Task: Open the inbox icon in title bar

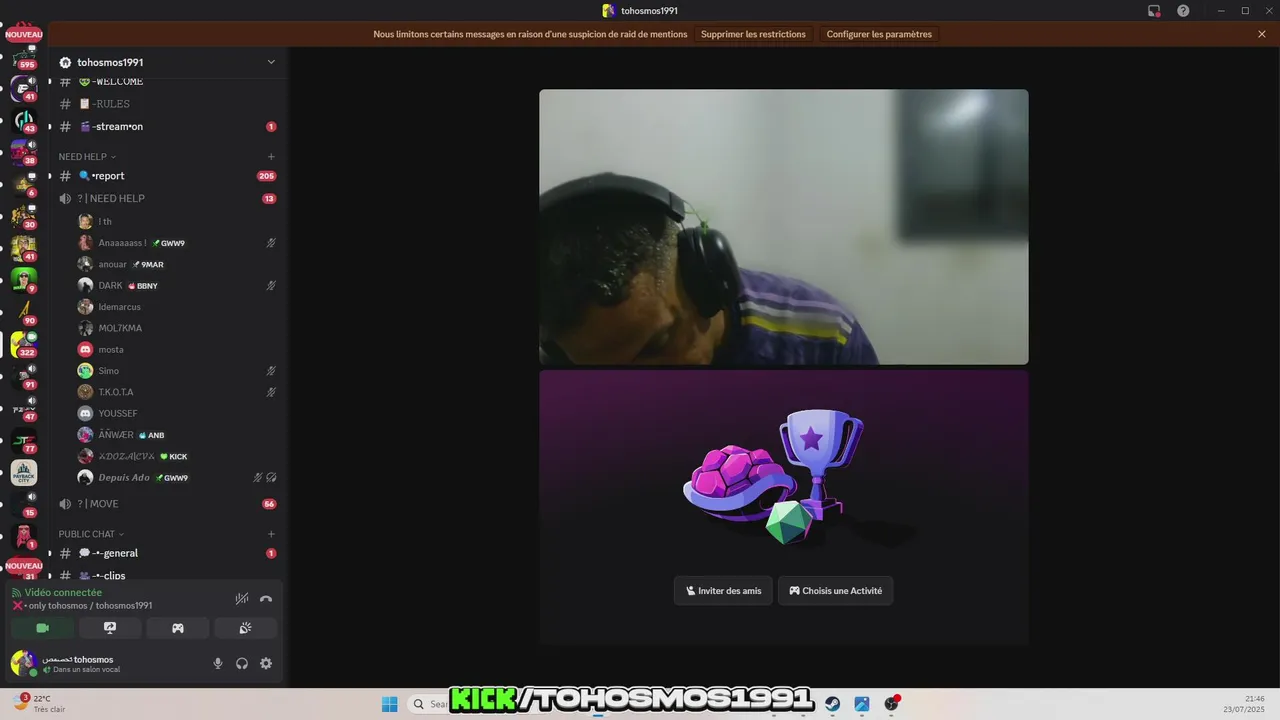Action: pos(1154,11)
